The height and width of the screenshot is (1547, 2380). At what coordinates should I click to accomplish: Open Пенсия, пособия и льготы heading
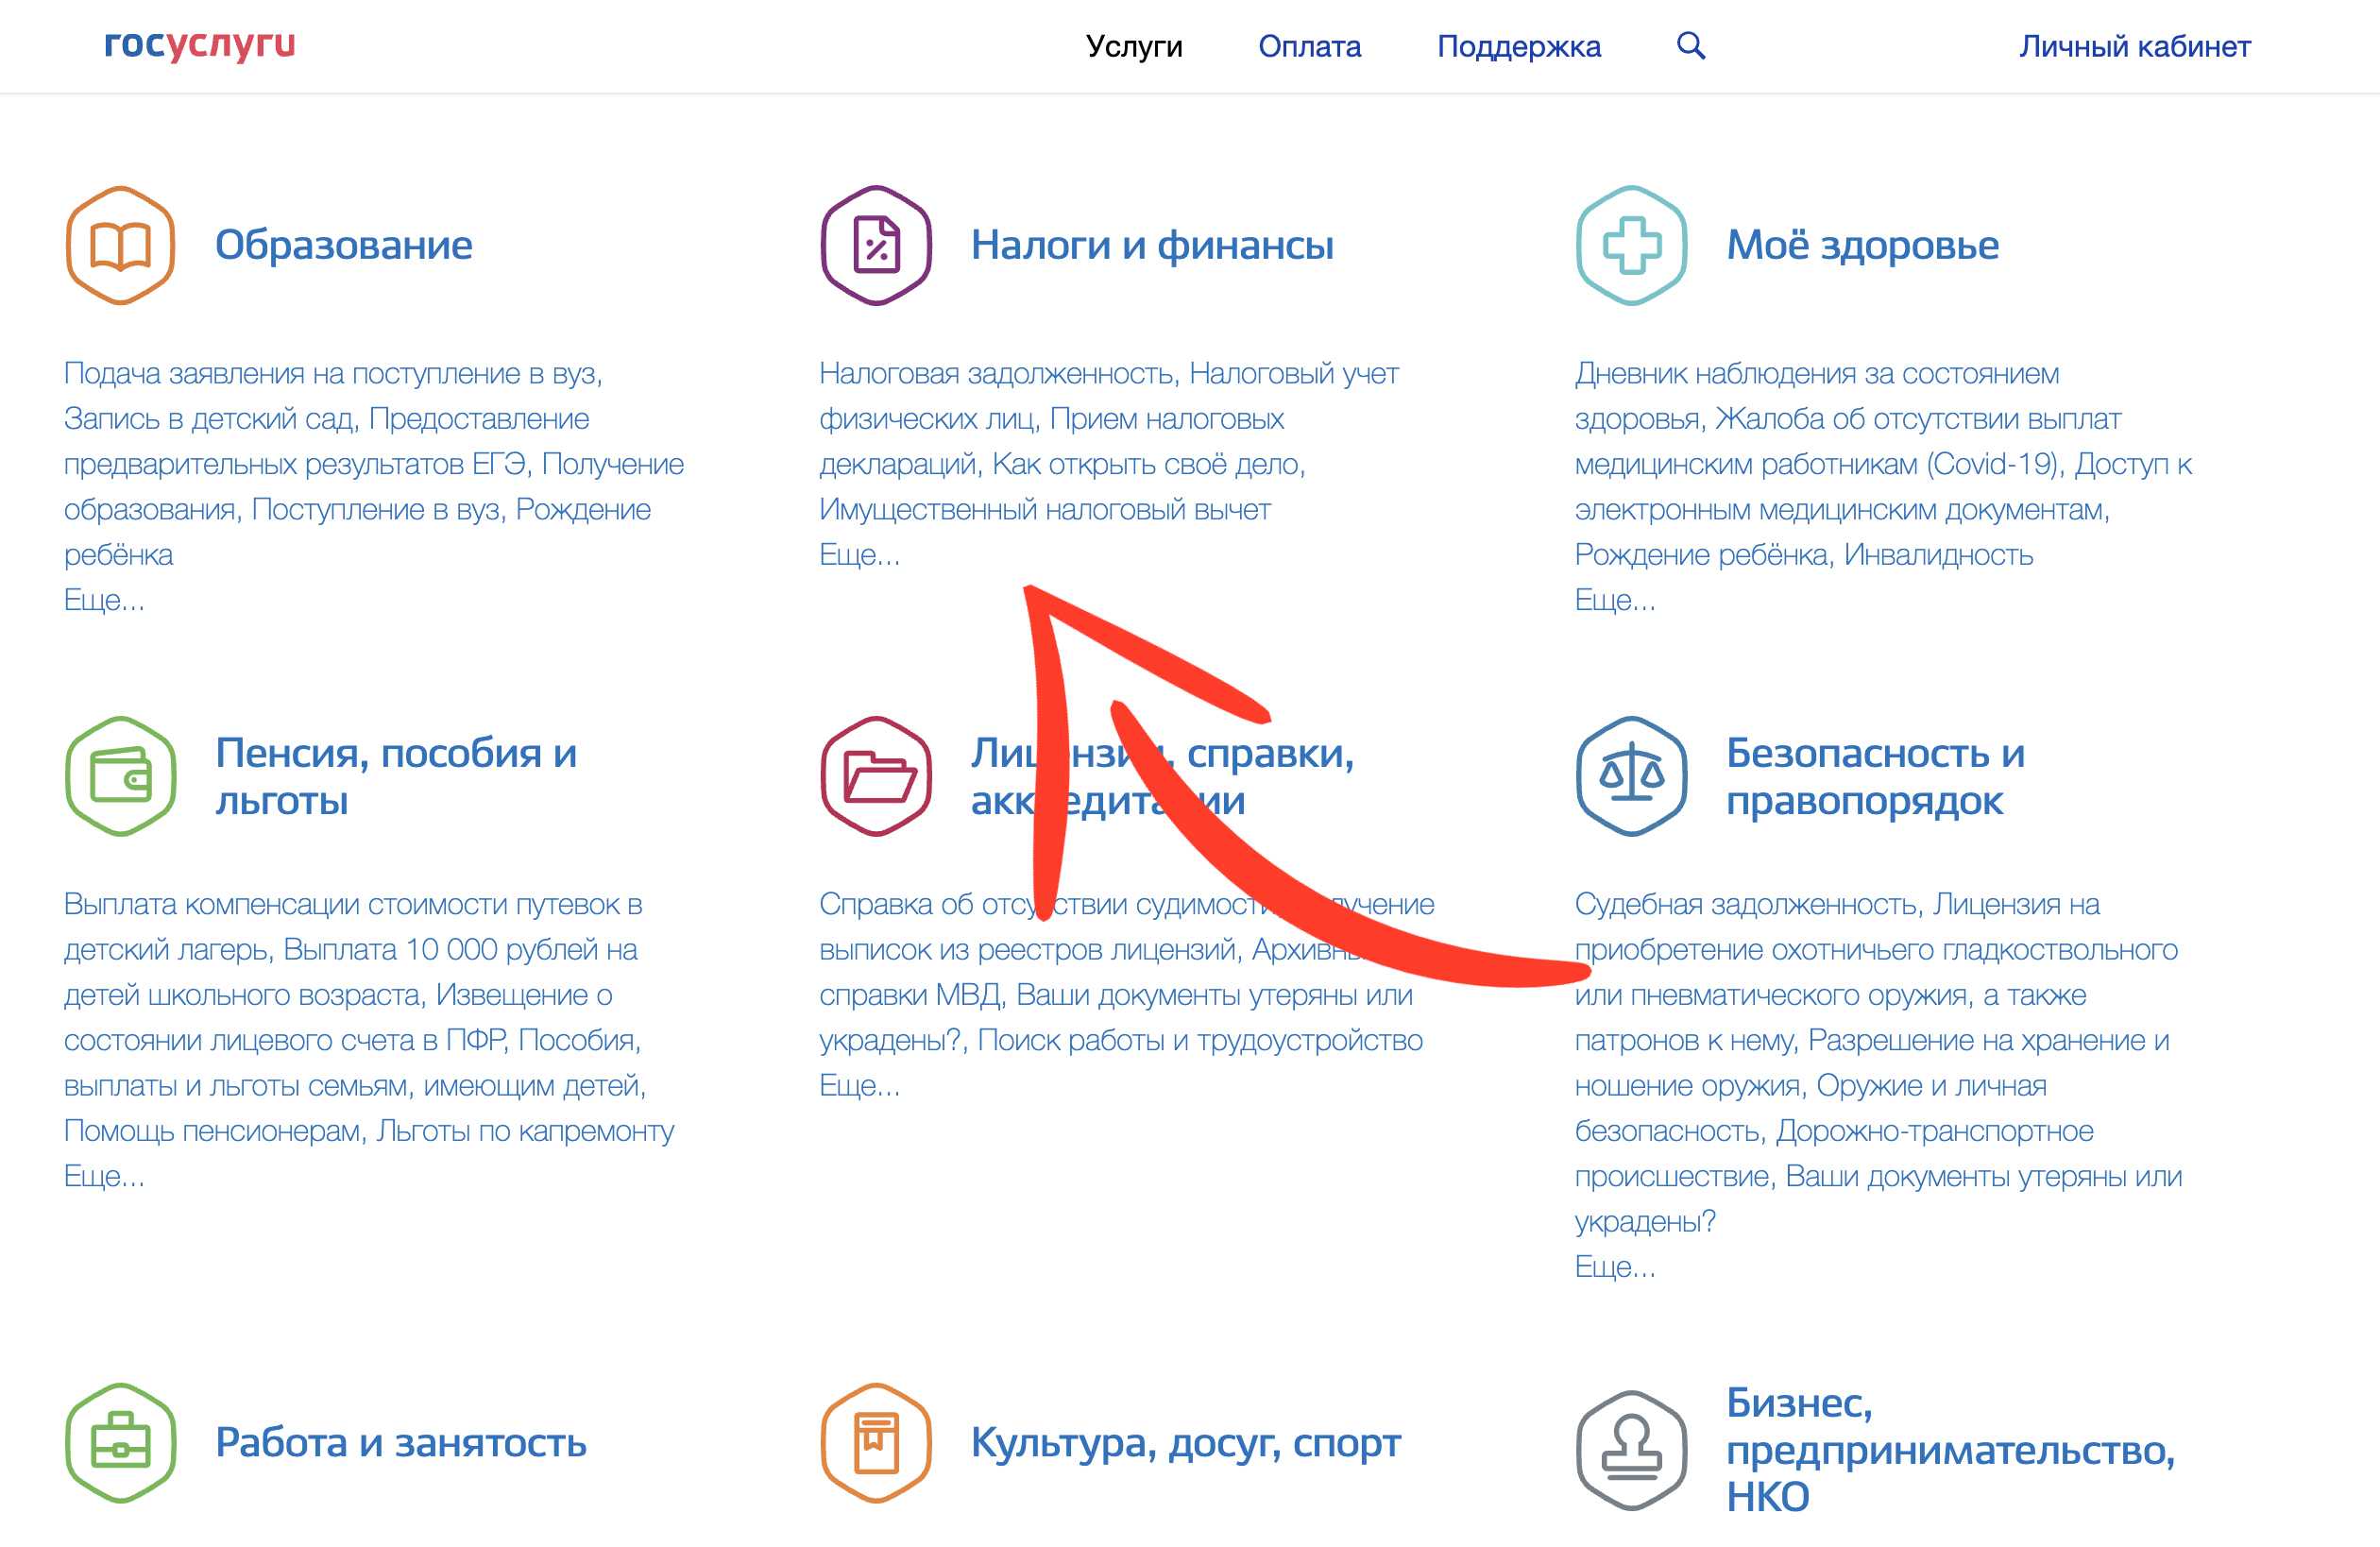pyautogui.click(x=396, y=777)
